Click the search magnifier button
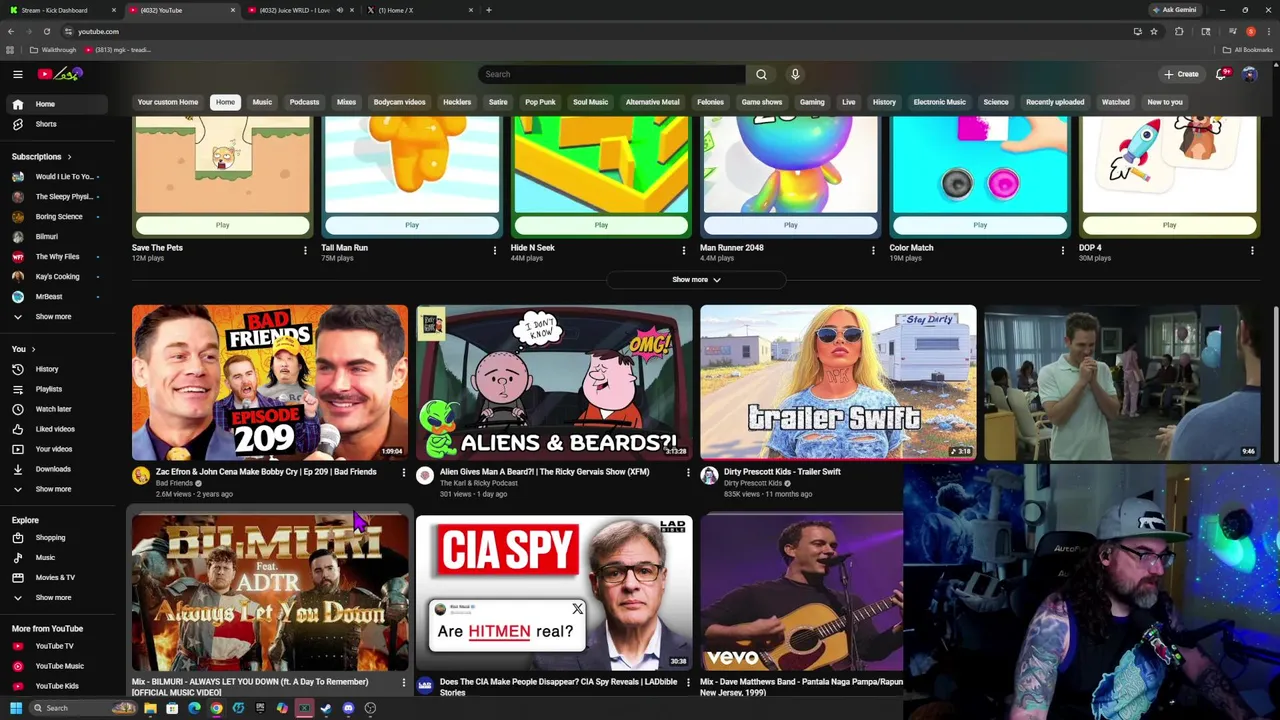The height and width of the screenshot is (720, 1280). point(761,74)
